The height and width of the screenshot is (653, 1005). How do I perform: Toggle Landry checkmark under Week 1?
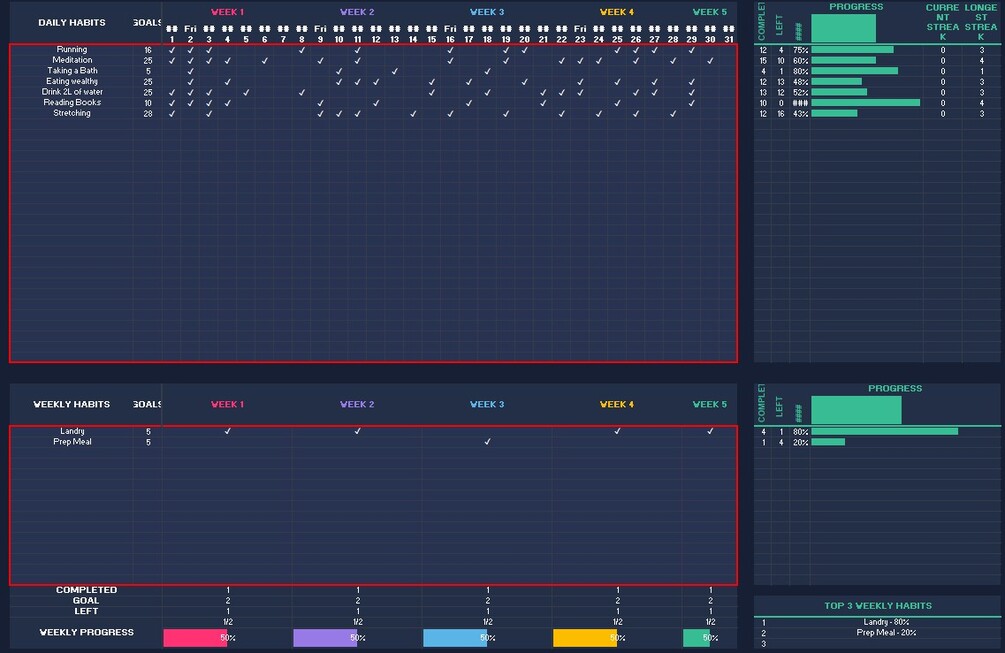tap(228, 431)
